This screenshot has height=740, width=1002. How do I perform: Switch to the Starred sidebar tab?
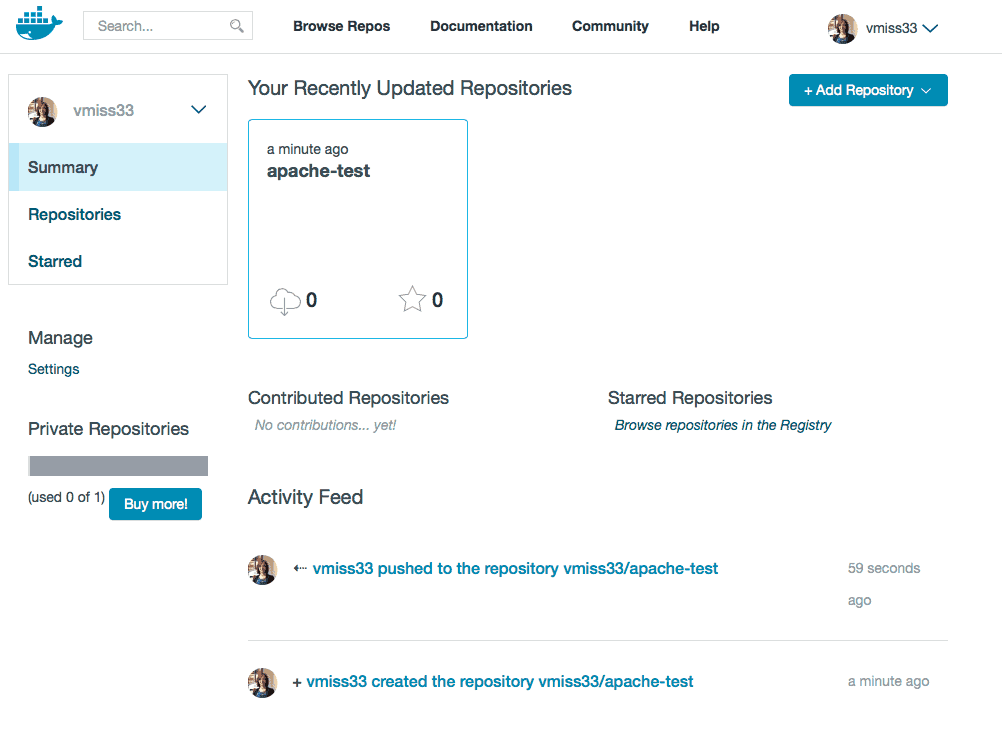[x=55, y=261]
